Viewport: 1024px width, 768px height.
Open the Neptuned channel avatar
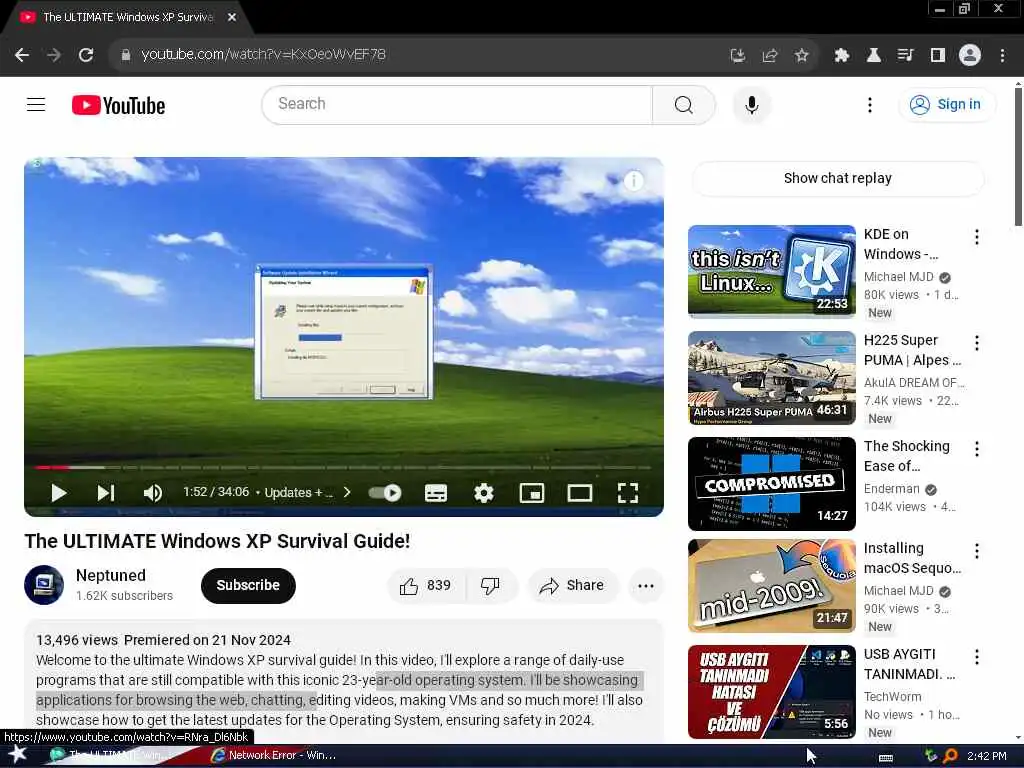pos(44,585)
